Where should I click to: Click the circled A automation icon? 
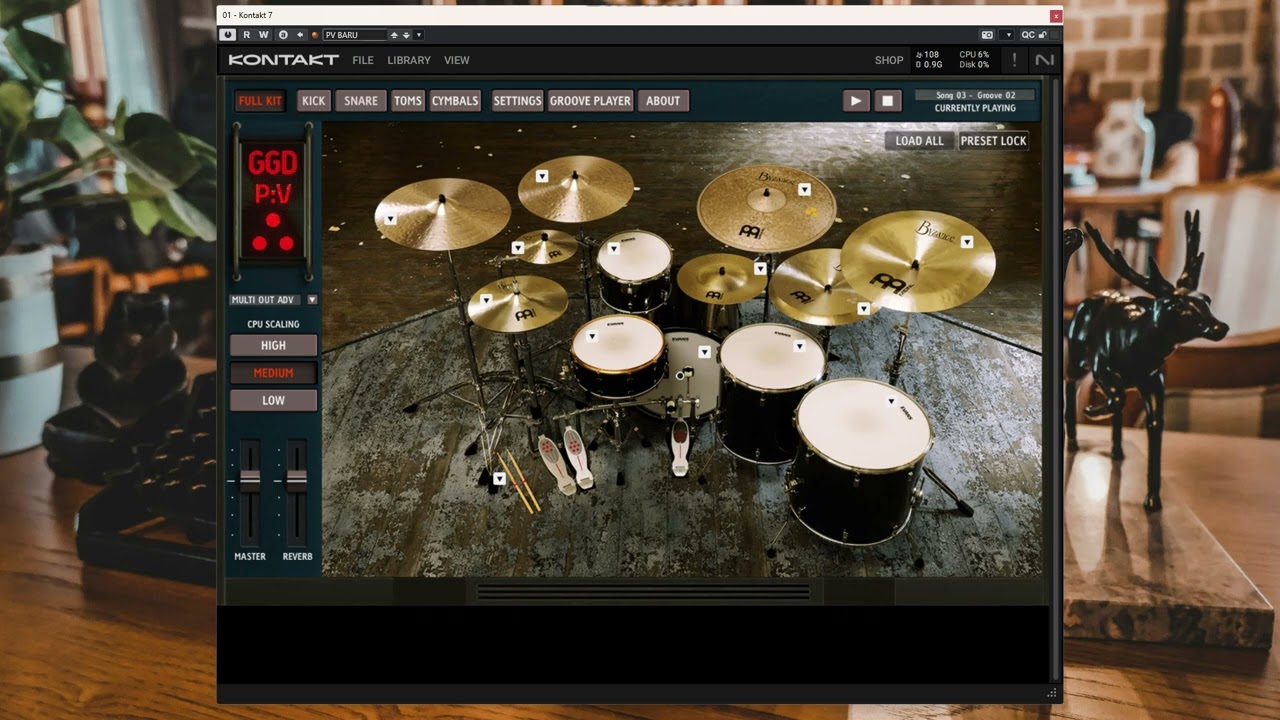point(282,35)
